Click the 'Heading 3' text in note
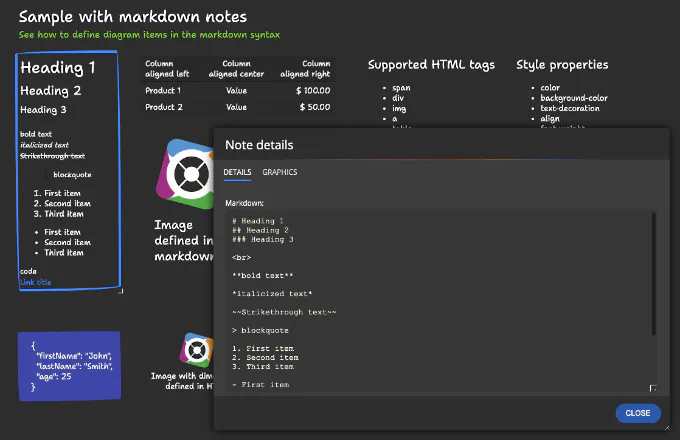 43,110
